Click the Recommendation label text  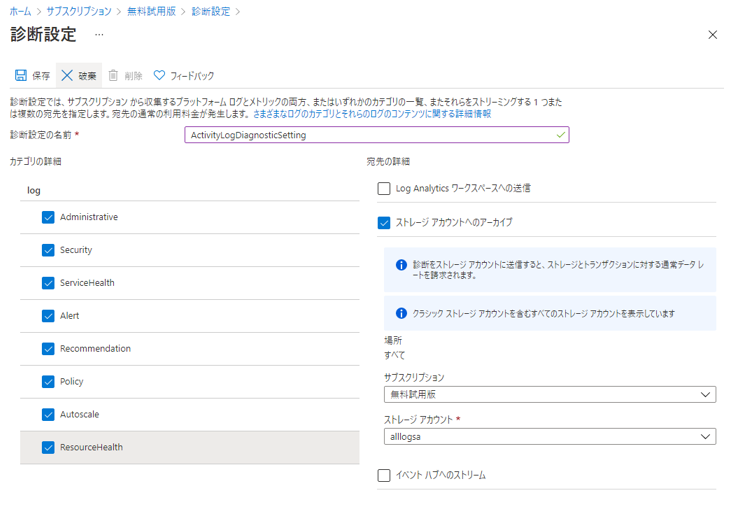[95, 349]
